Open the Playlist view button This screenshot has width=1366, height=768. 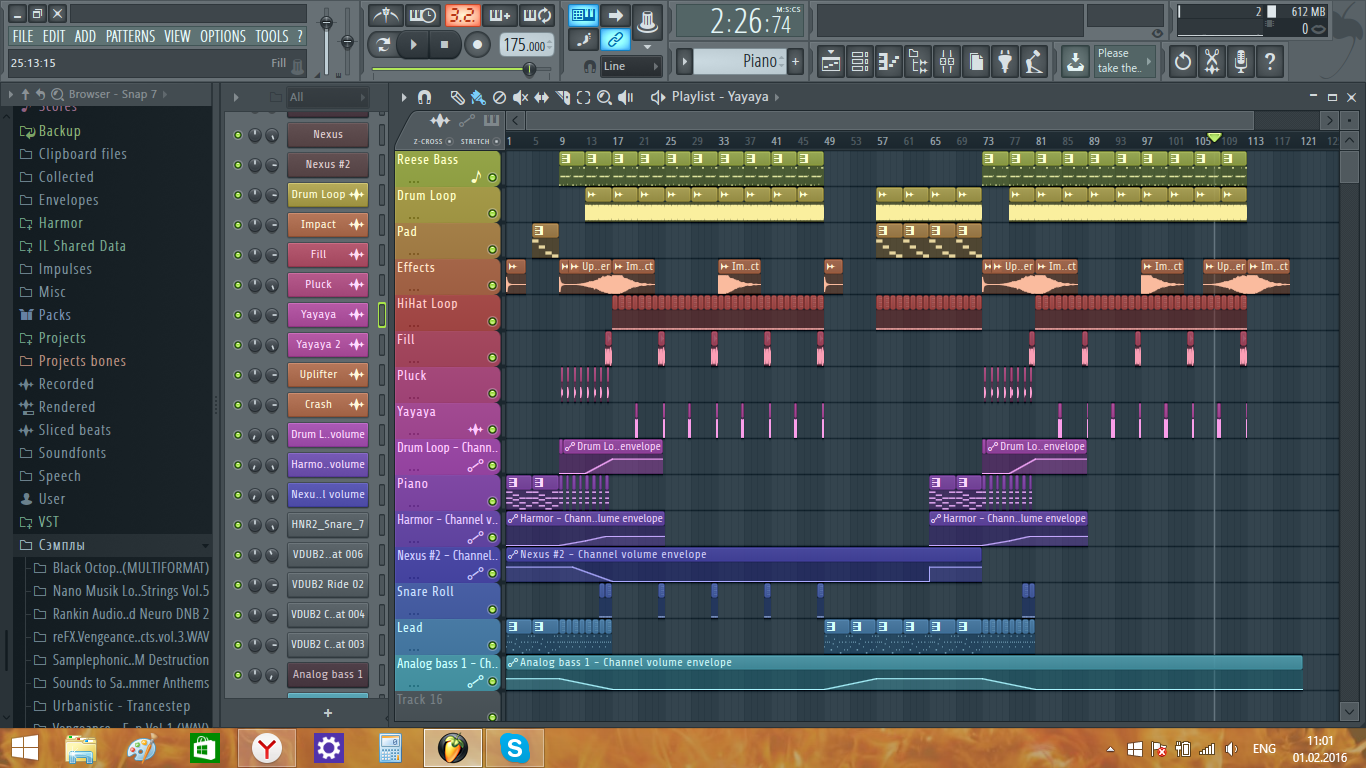coord(830,61)
